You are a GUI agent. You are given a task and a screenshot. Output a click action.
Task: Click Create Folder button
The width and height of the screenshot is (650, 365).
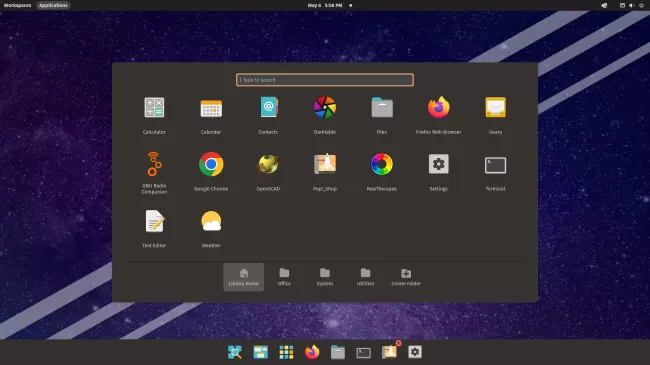tap(406, 277)
